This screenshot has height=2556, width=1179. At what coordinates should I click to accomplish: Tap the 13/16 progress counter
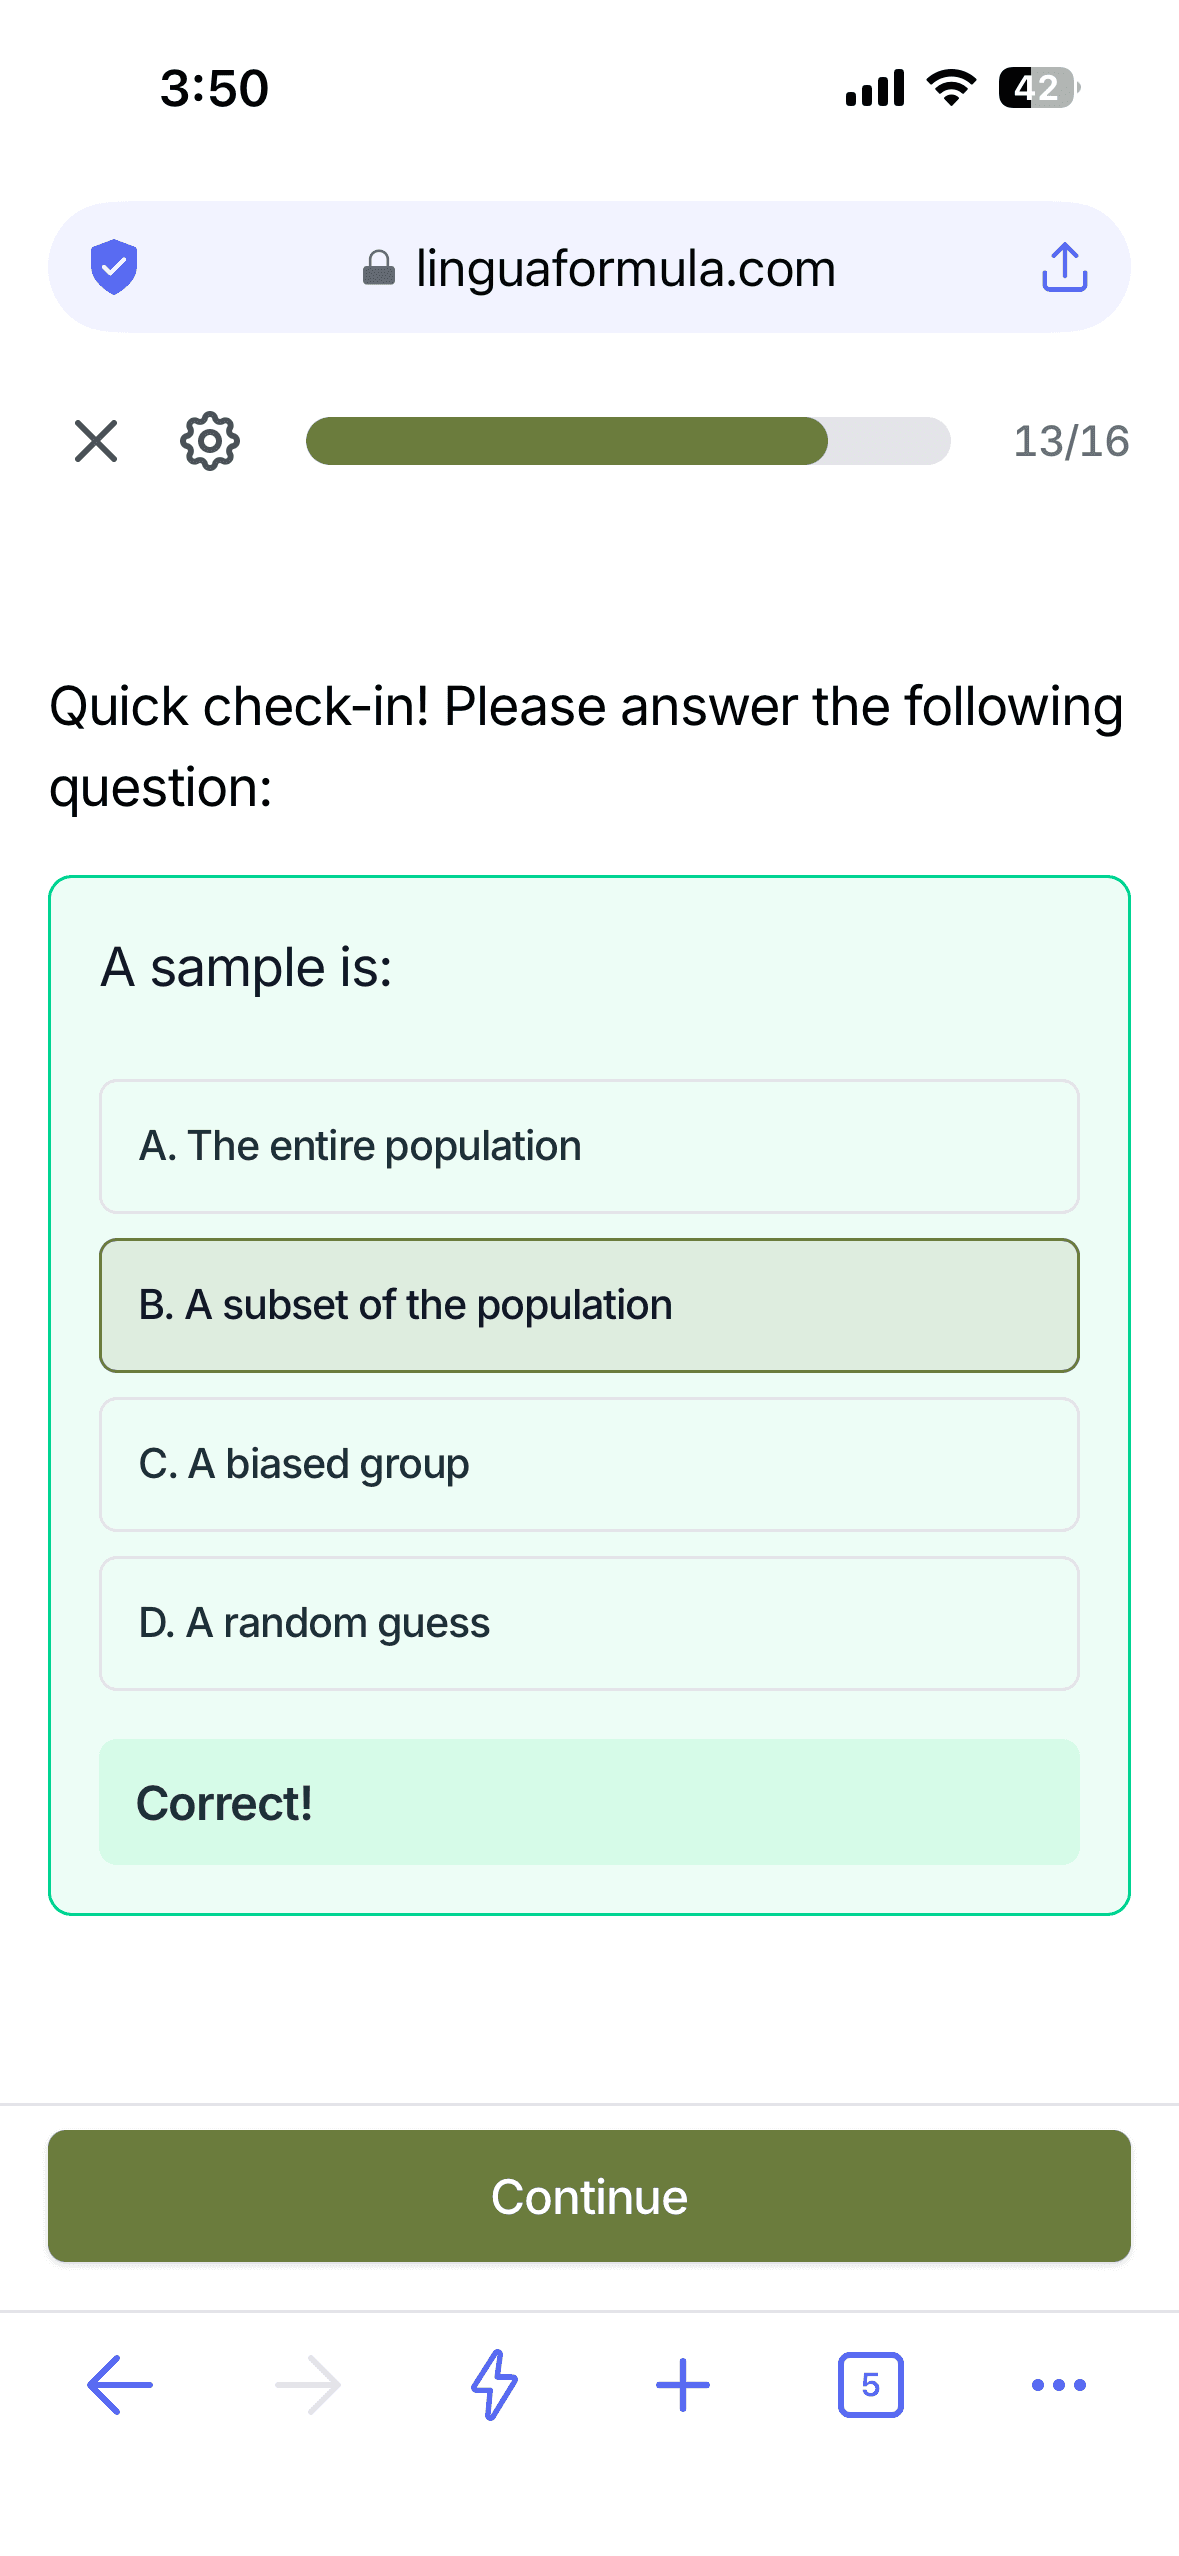1071,441
